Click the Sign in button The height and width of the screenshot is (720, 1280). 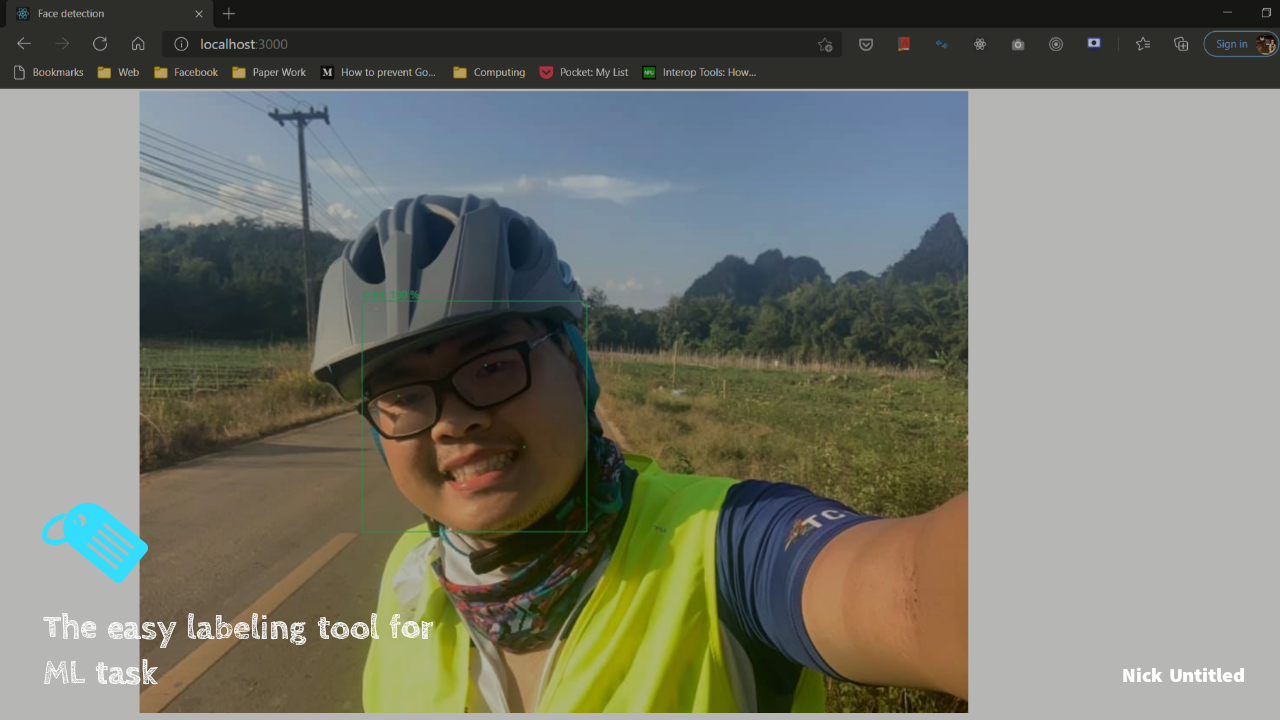click(x=1232, y=44)
